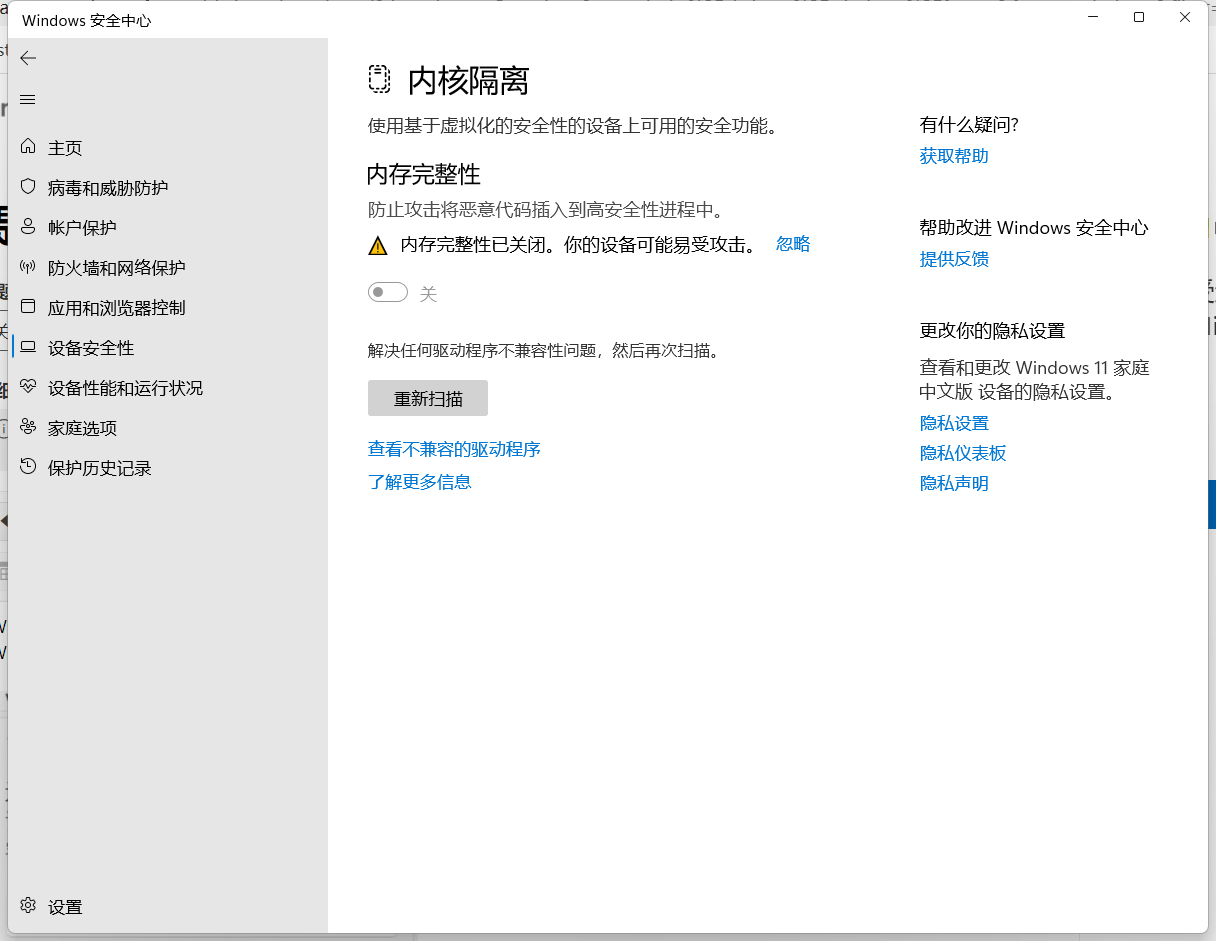Viewport: 1216px width, 941px height.
Task: Click the firewall signal icon
Action: [28, 267]
